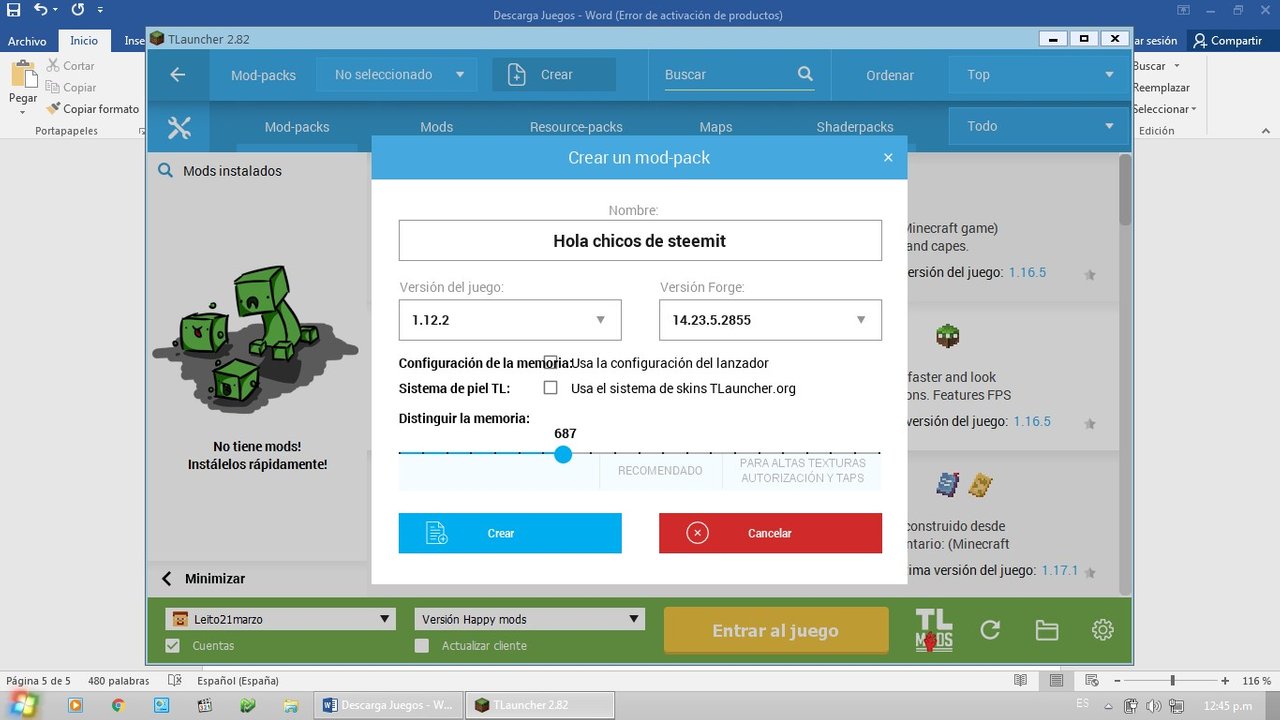Open the wrench and screwdriver tools icon

[x=179, y=127]
